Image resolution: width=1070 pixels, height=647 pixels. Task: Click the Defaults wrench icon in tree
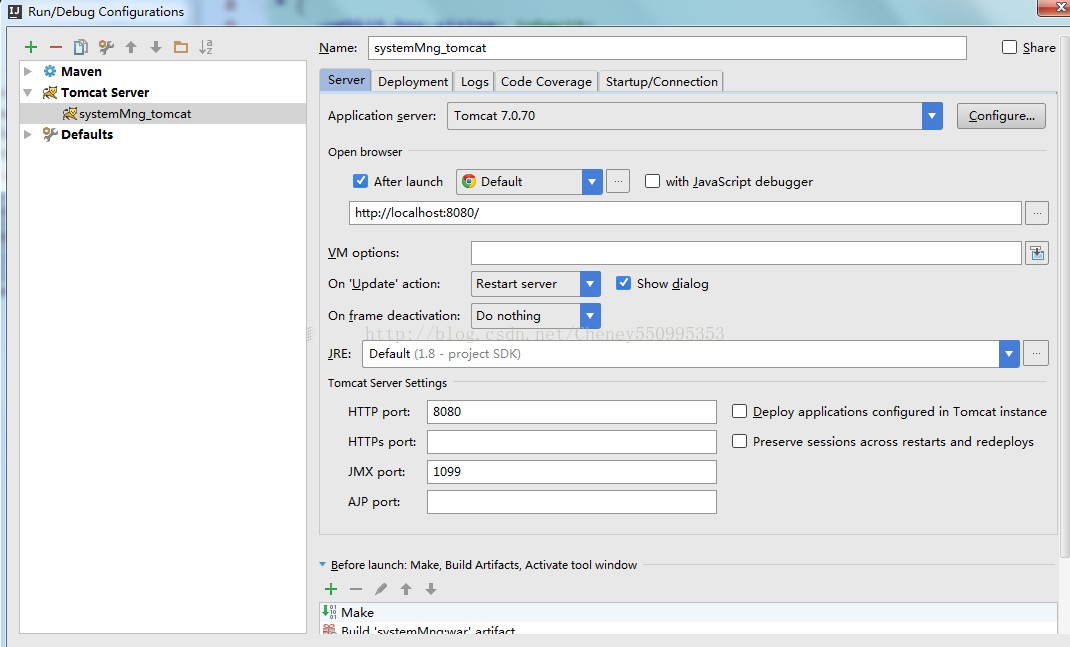50,134
